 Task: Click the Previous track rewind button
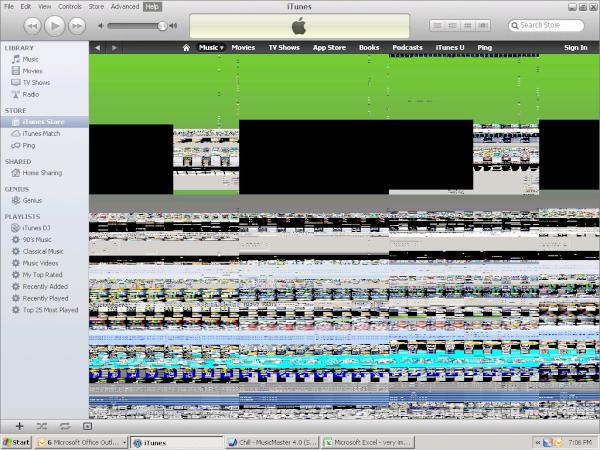33,26
